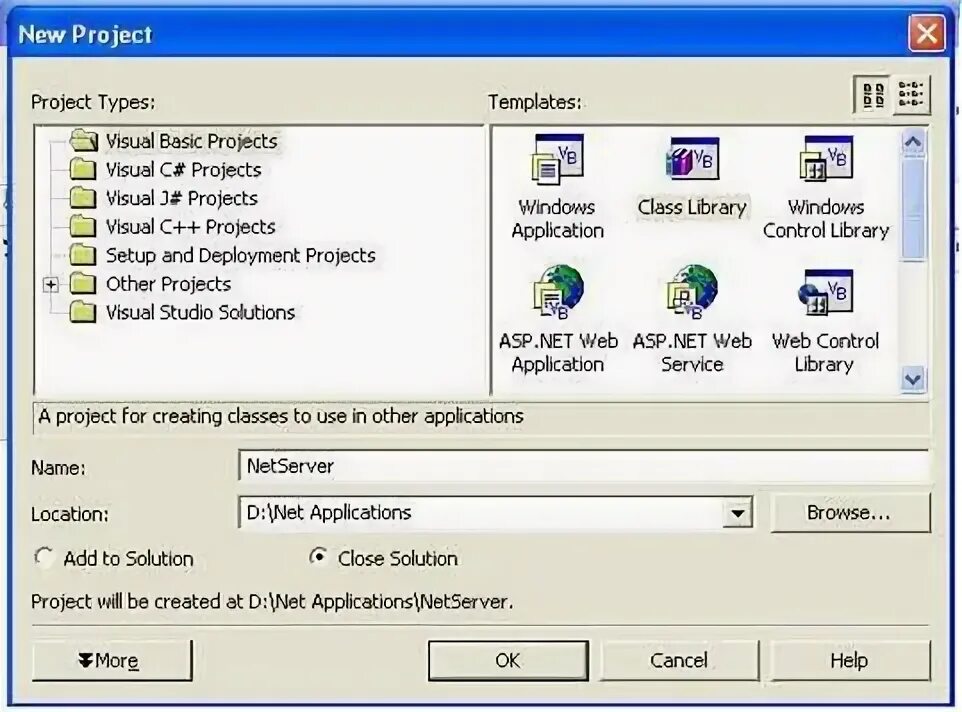Confirm project creation with OK
The width and height of the screenshot is (962, 712).
[507, 660]
